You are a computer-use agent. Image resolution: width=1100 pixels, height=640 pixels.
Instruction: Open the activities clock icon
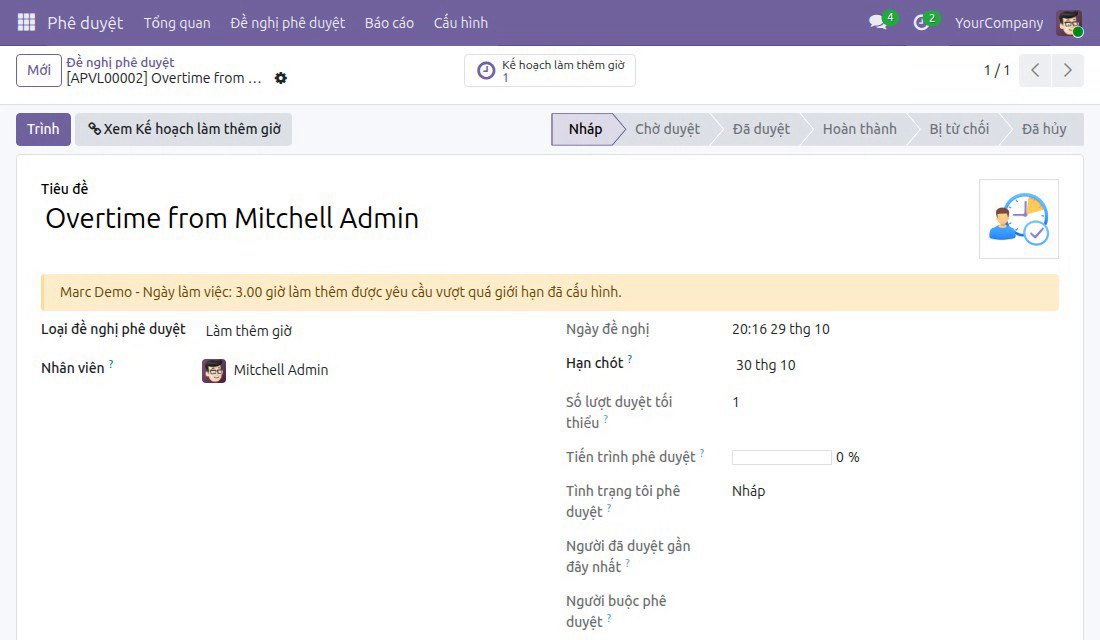click(921, 22)
